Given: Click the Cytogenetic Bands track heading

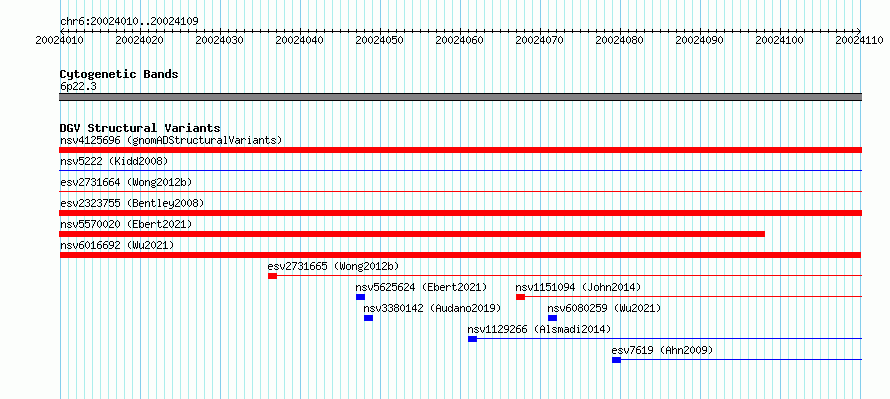Looking at the screenshot, I should [x=119, y=74].
